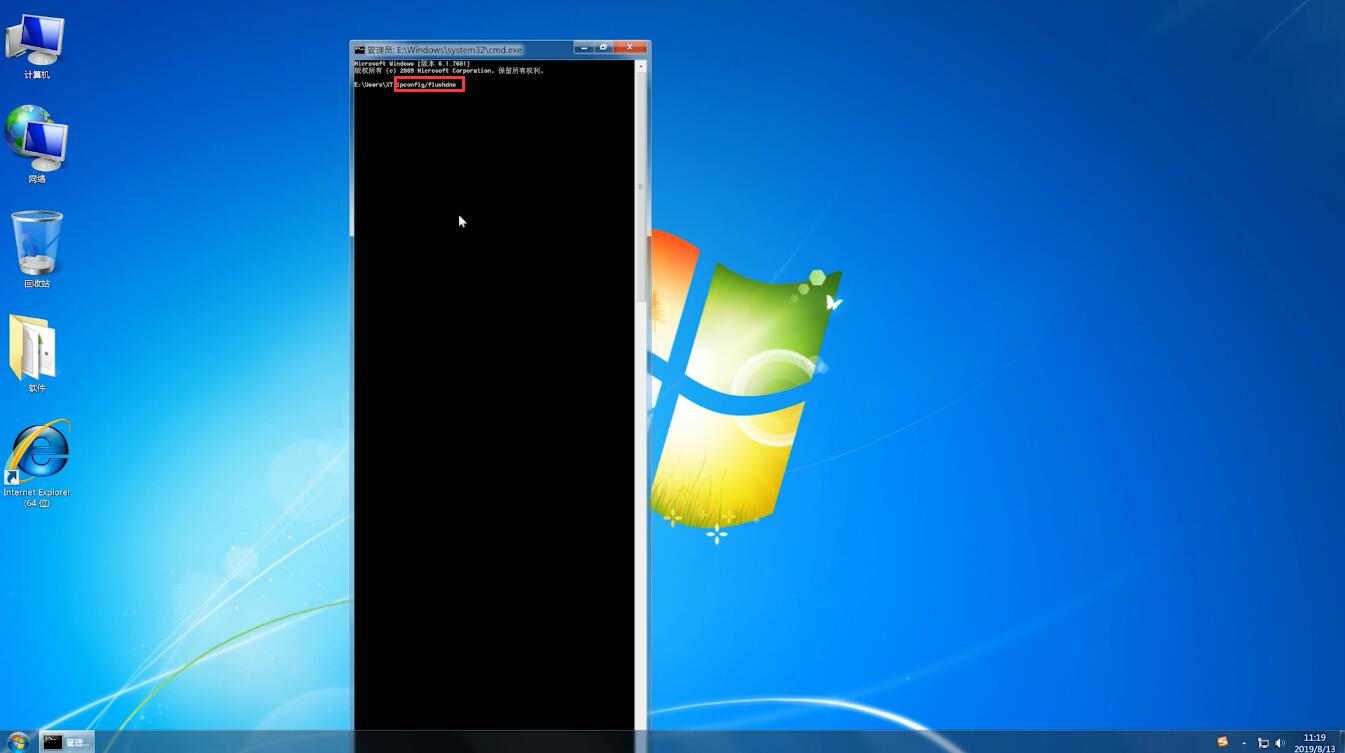Screen dimensions: 1345x753
Task: Click the Microsoft Corporation copyright line
Action: click(x=448, y=71)
